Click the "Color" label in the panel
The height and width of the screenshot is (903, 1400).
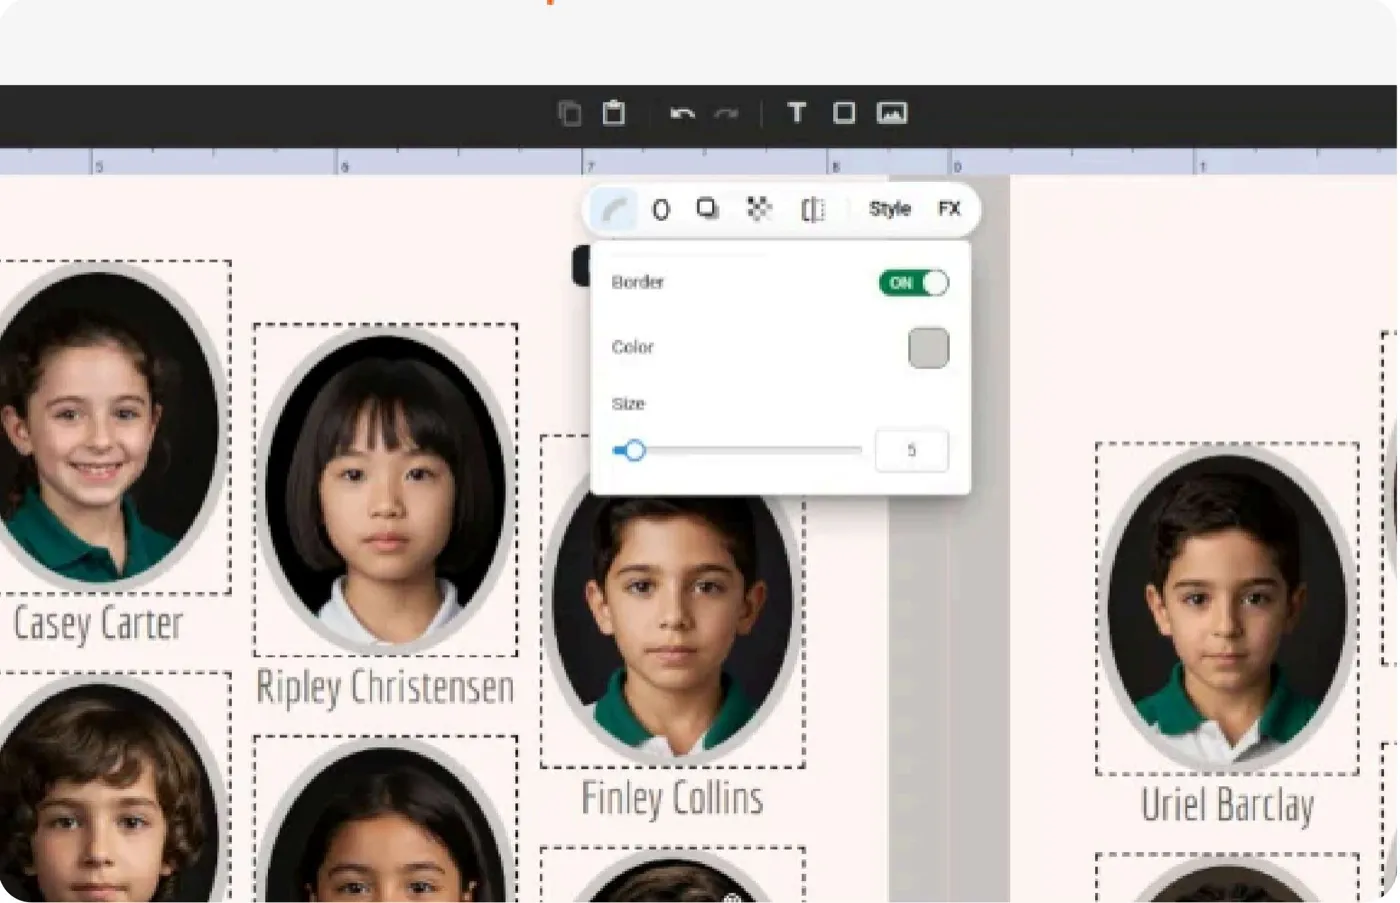click(633, 347)
